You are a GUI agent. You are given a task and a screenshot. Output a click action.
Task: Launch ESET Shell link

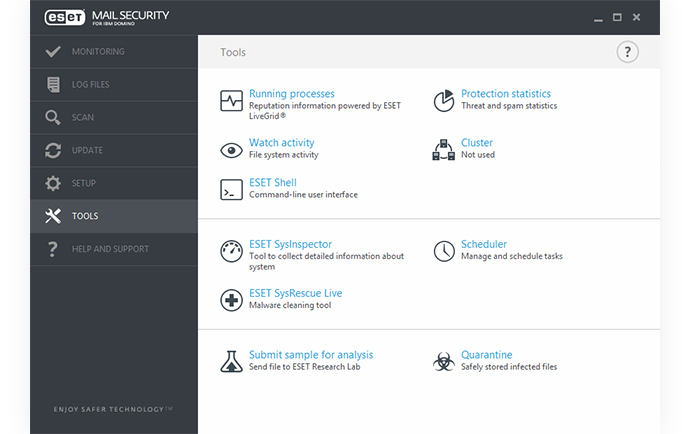tap(273, 183)
